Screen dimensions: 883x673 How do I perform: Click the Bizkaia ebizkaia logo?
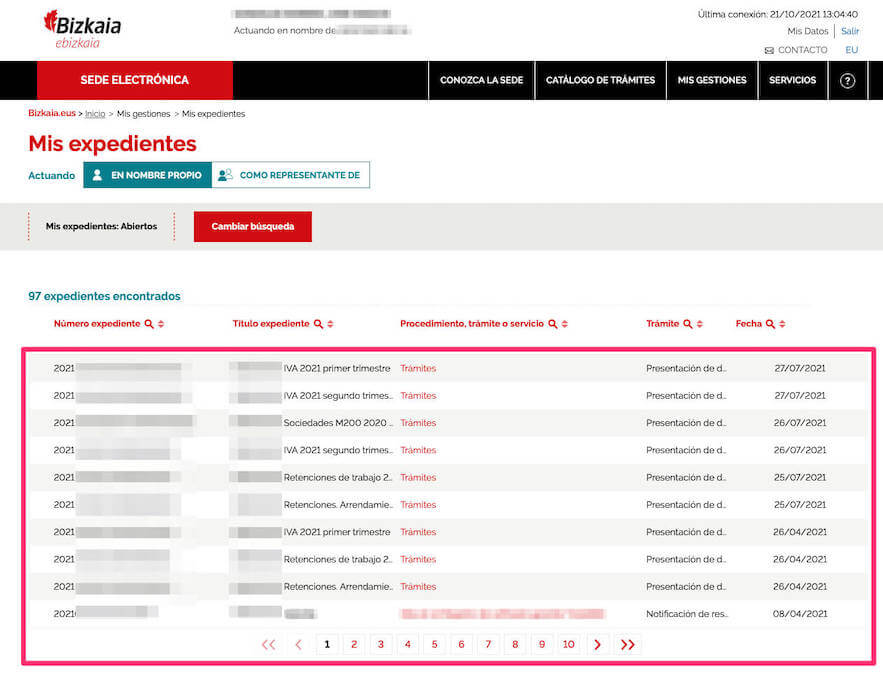83,29
